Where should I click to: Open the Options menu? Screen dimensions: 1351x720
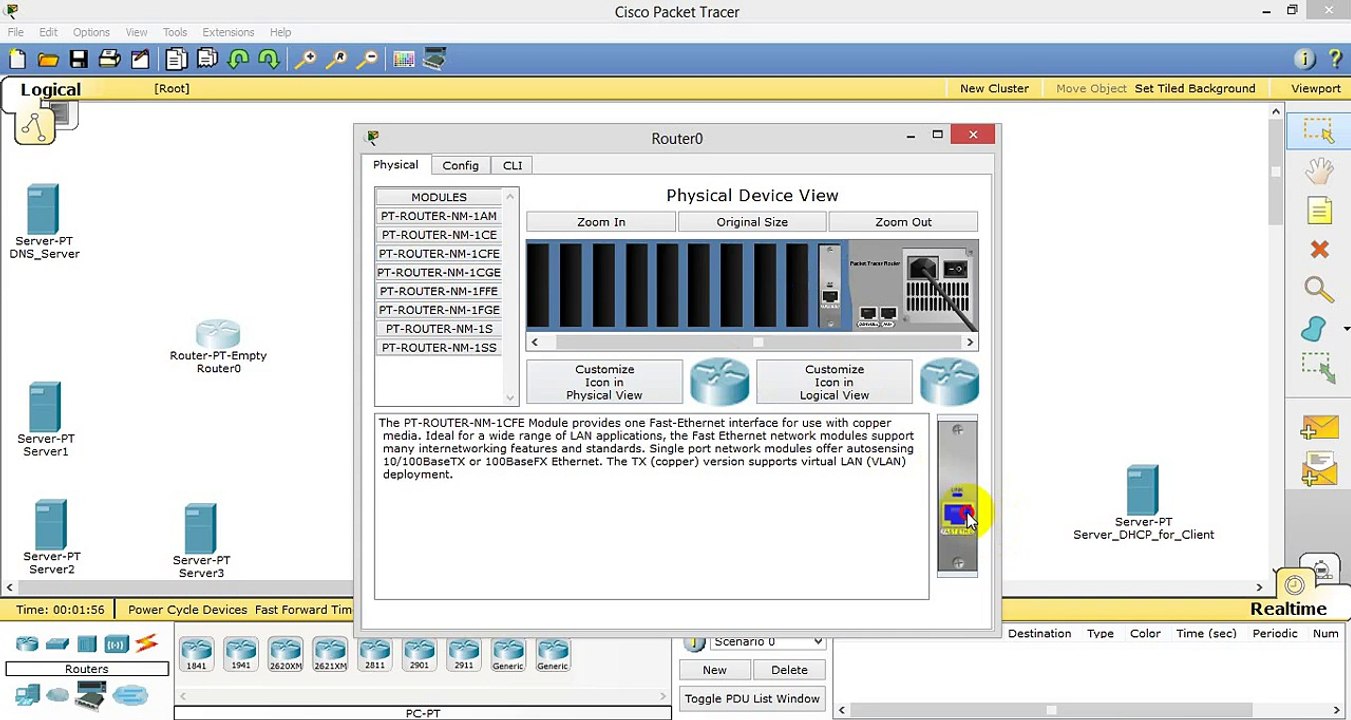(91, 32)
